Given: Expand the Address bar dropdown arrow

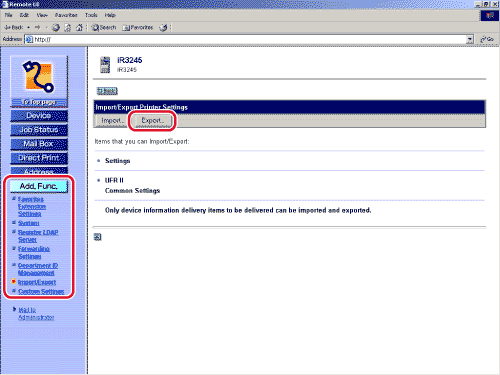Looking at the screenshot, I should tap(470, 39).
